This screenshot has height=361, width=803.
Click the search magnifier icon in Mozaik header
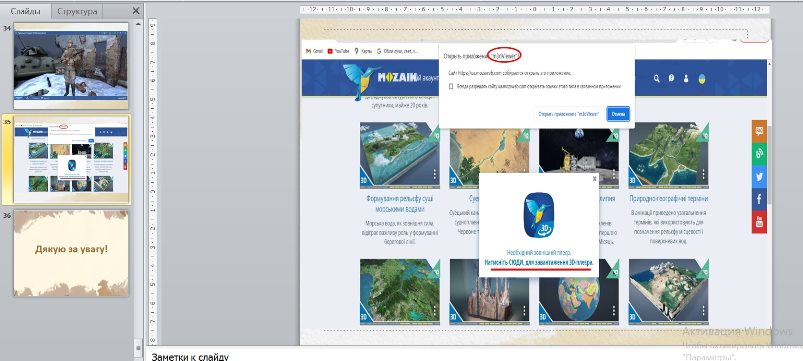(x=657, y=78)
